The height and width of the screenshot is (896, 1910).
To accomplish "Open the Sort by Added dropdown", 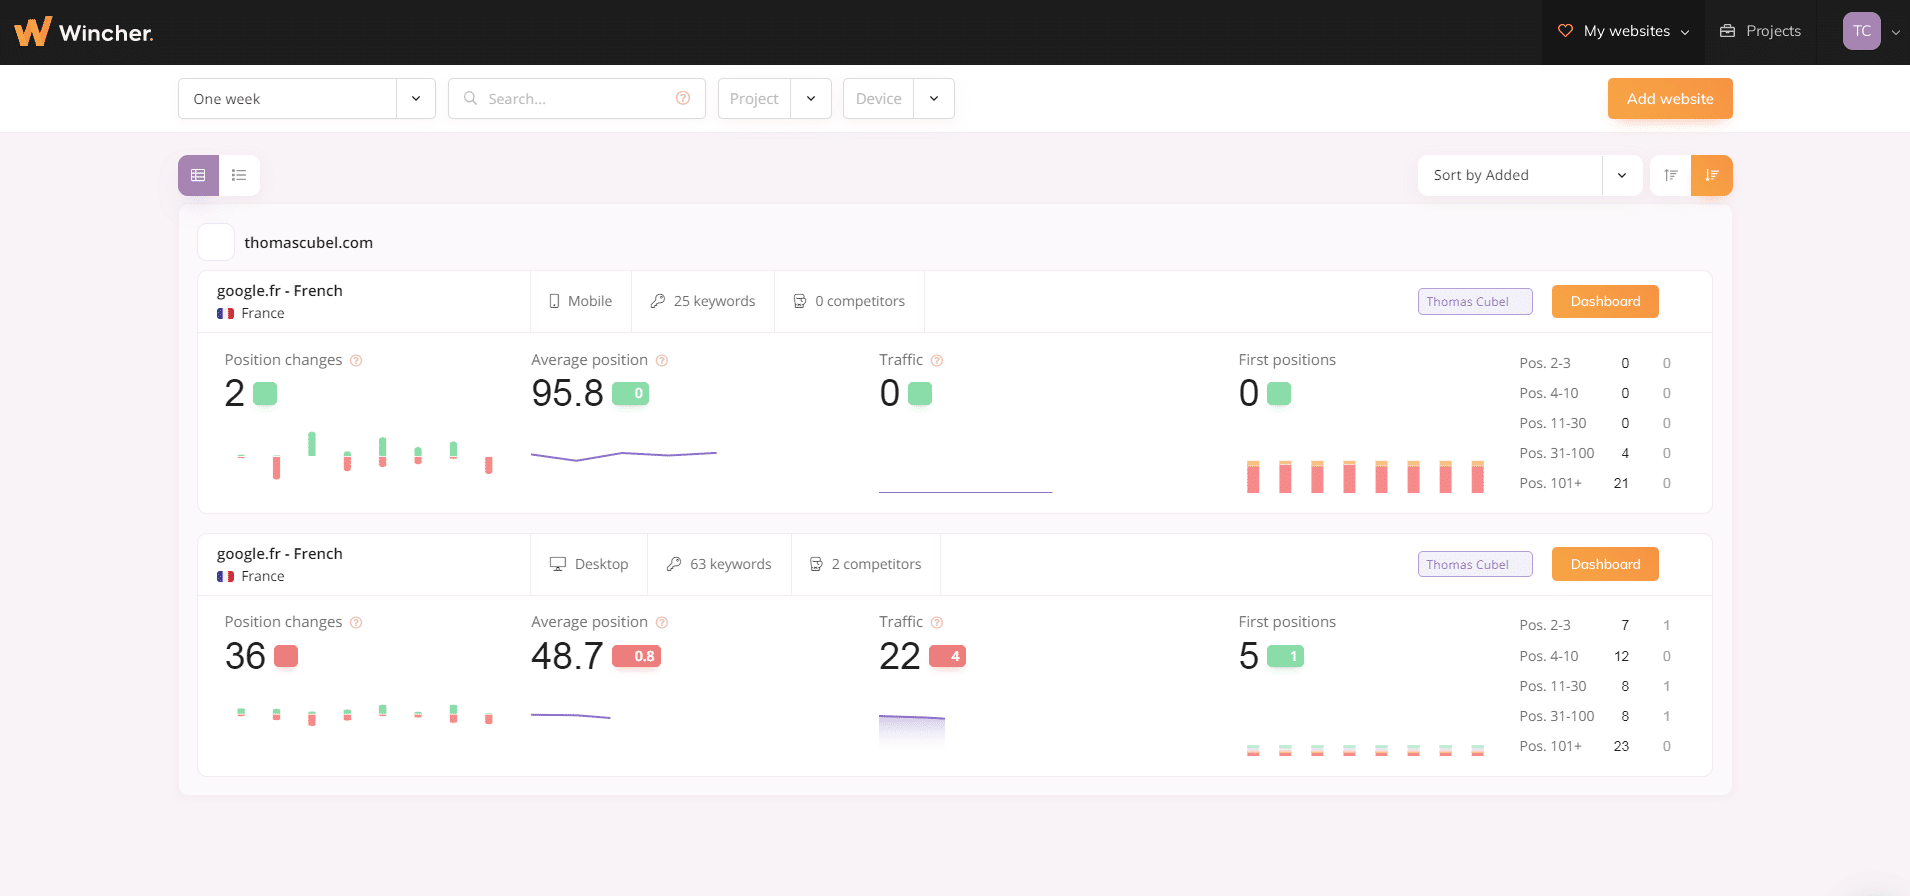I will coord(1530,175).
